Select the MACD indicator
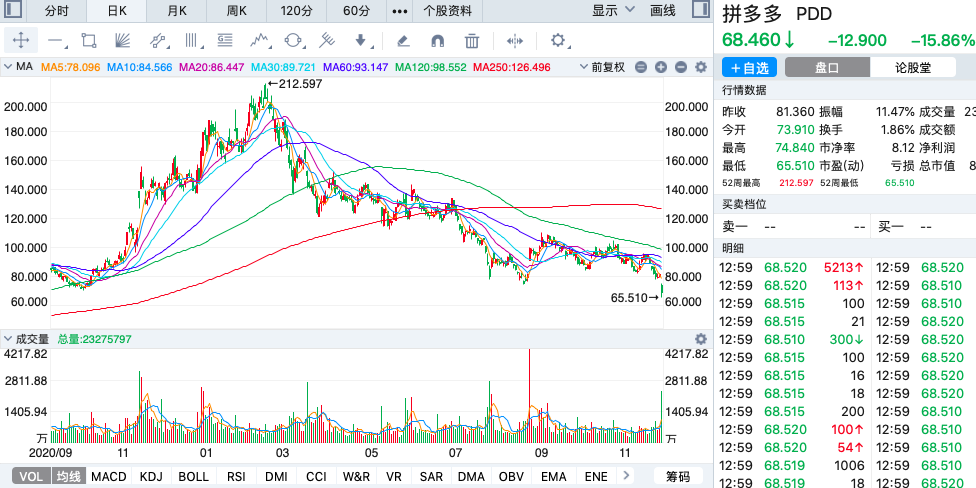This screenshot has width=976, height=488. pyautogui.click(x=109, y=477)
